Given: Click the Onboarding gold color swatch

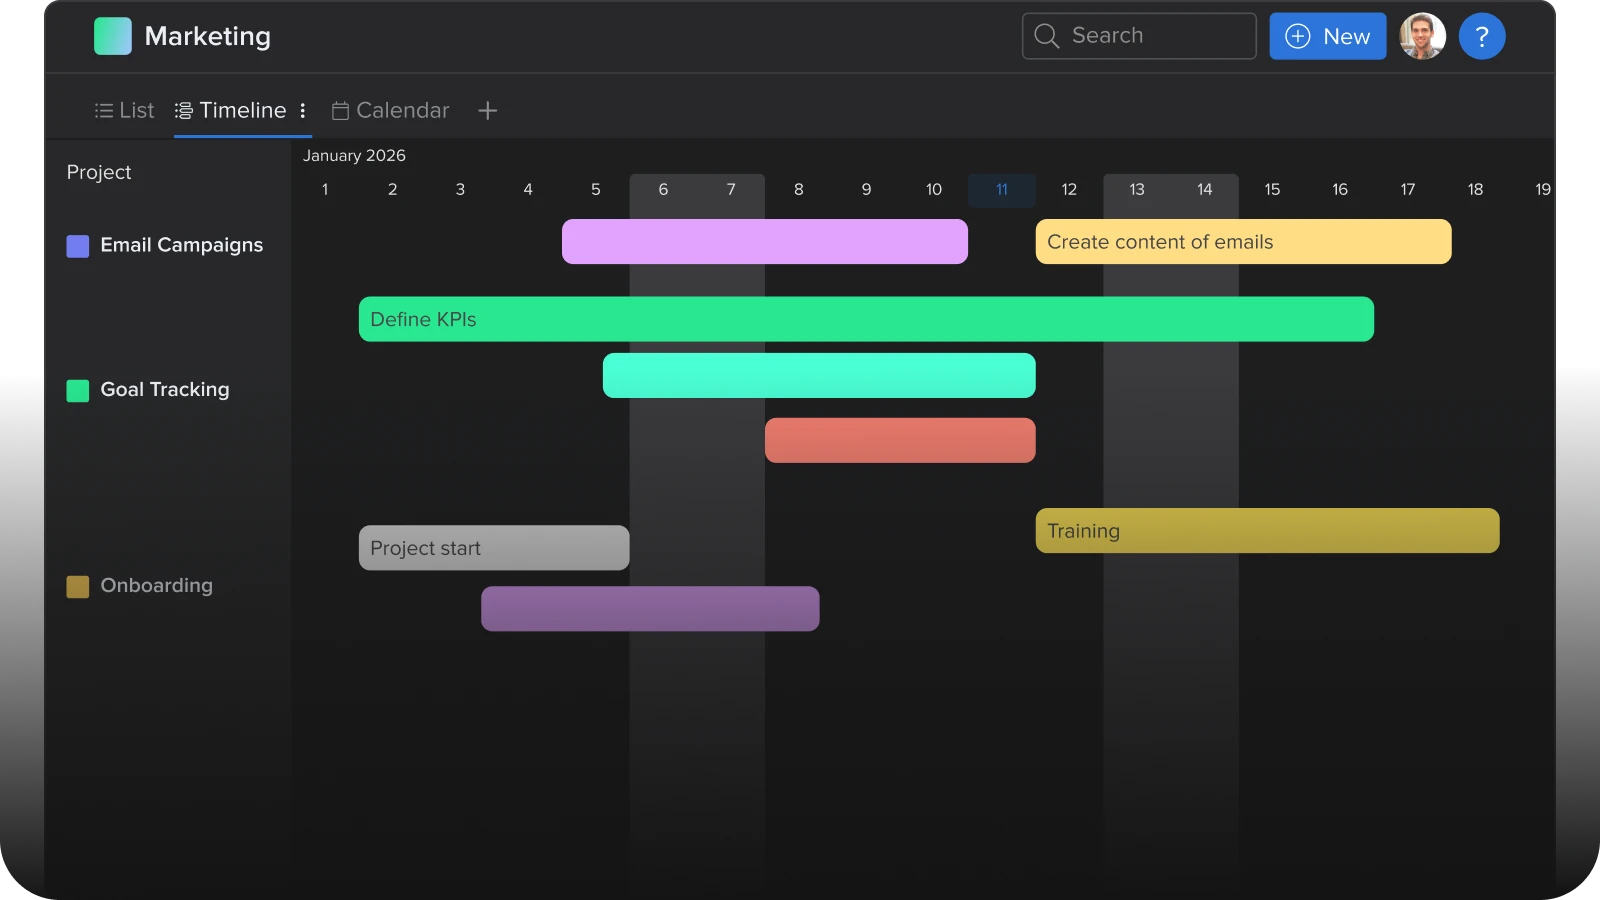Looking at the screenshot, I should click(78, 586).
